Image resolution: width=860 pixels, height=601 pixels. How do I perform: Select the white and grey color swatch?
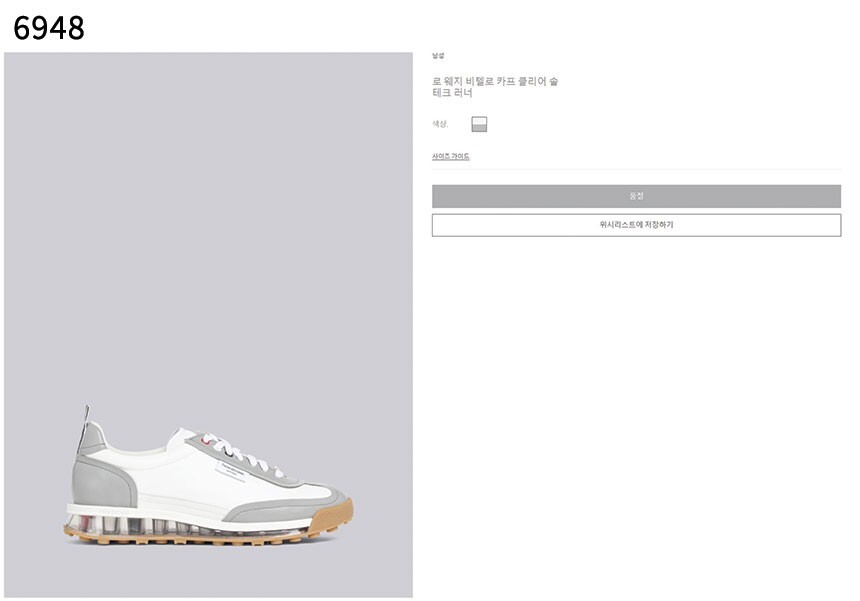pos(479,124)
